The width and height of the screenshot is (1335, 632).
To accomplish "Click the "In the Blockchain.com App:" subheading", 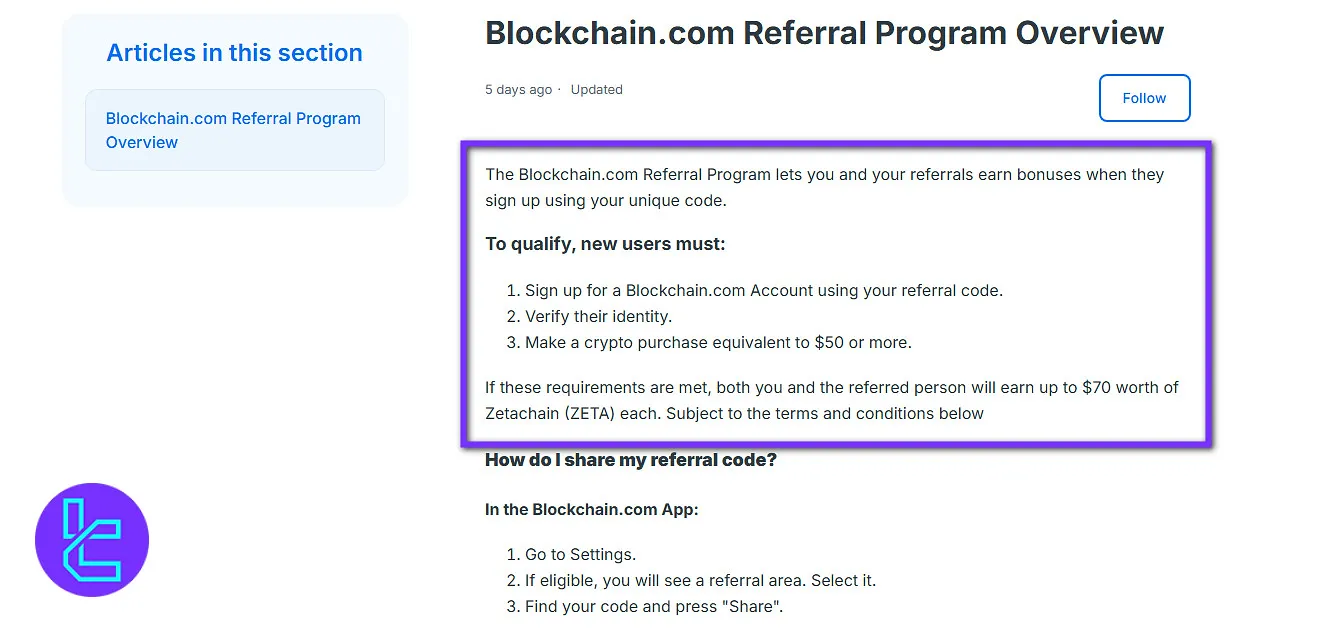I will (592, 509).
